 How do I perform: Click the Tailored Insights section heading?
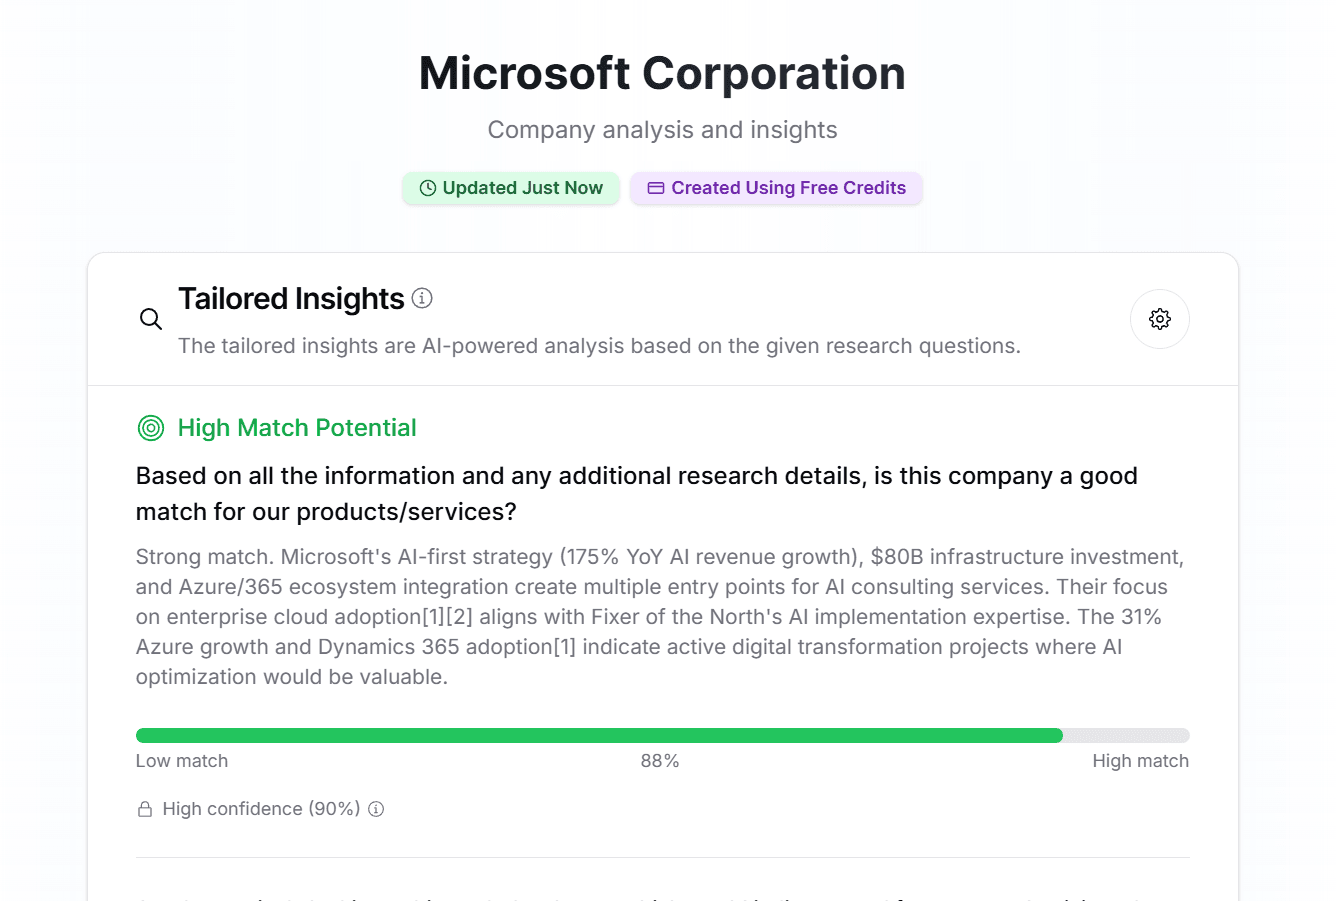point(291,299)
